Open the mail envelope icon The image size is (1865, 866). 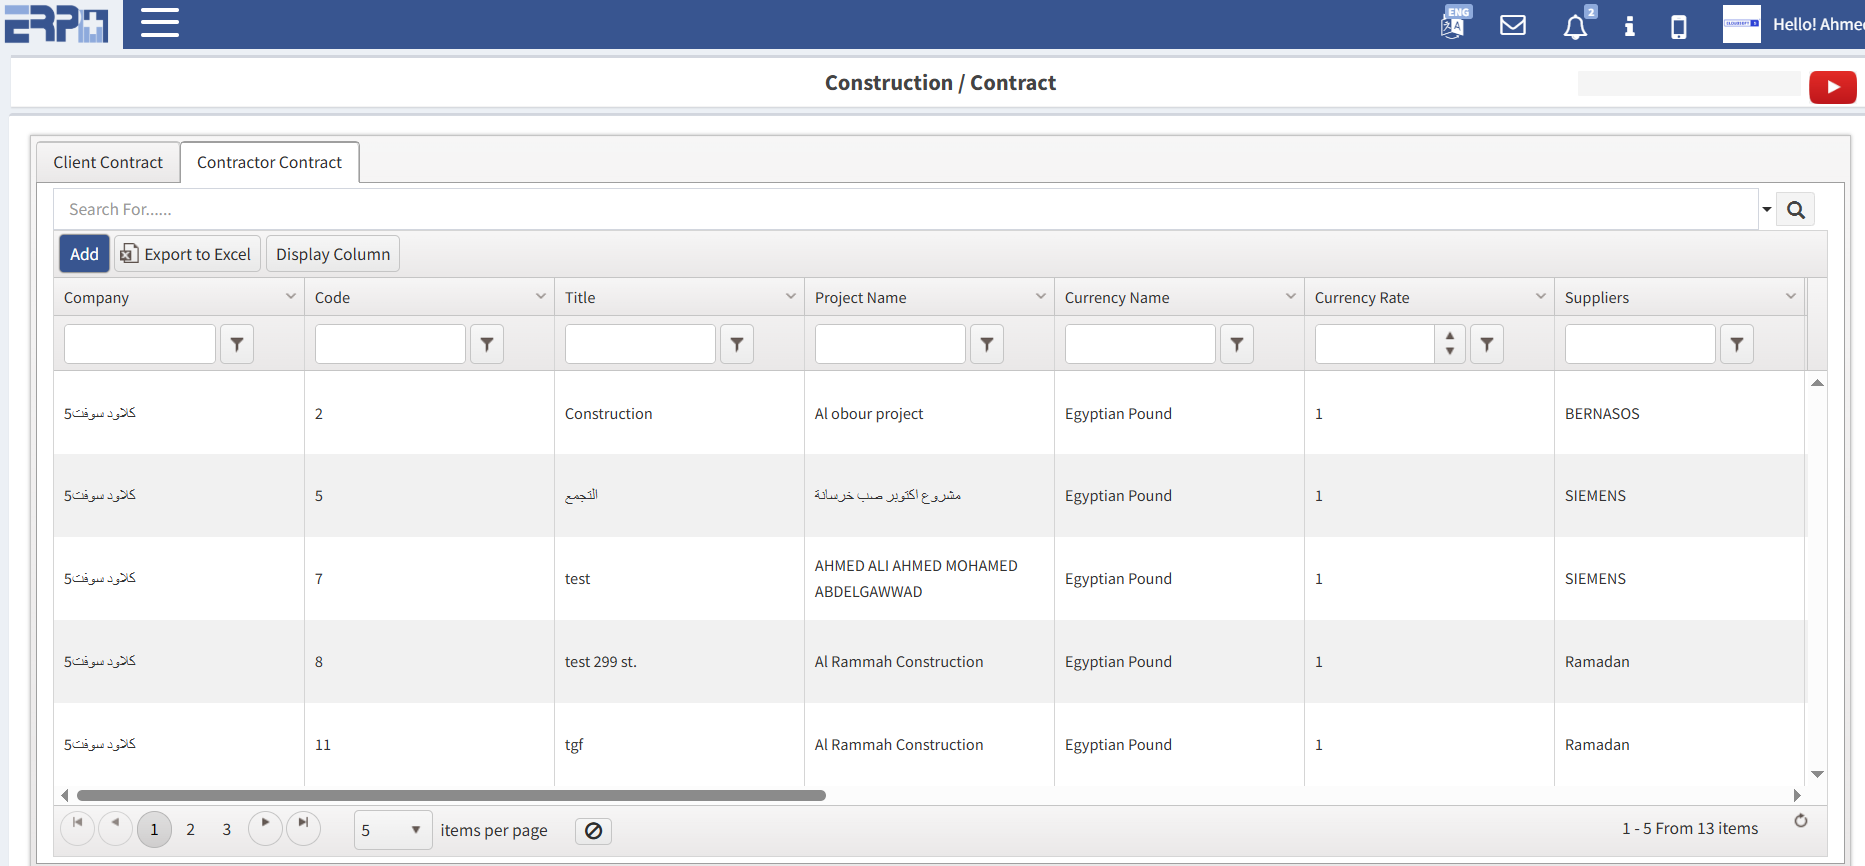pyautogui.click(x=1513, y=25)
